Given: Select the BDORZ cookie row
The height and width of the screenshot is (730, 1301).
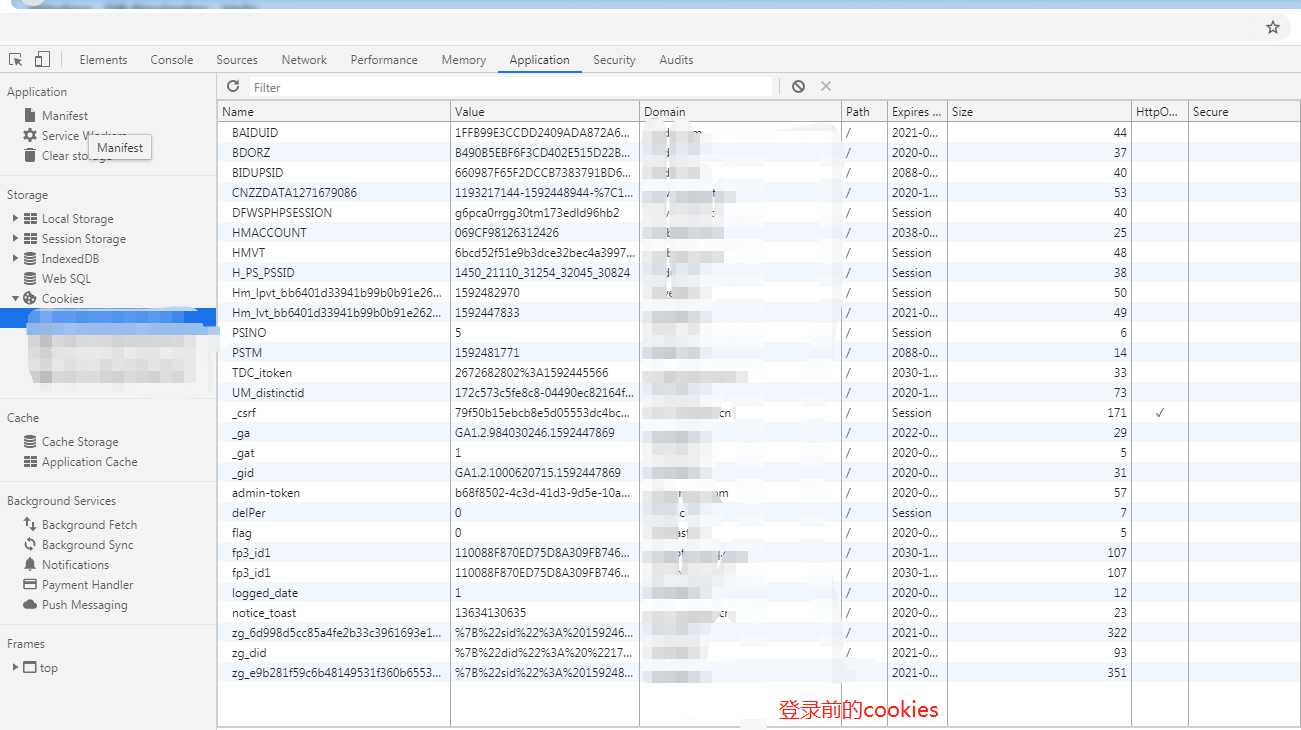Looking at the screenshot, I should tap(759, 153).
